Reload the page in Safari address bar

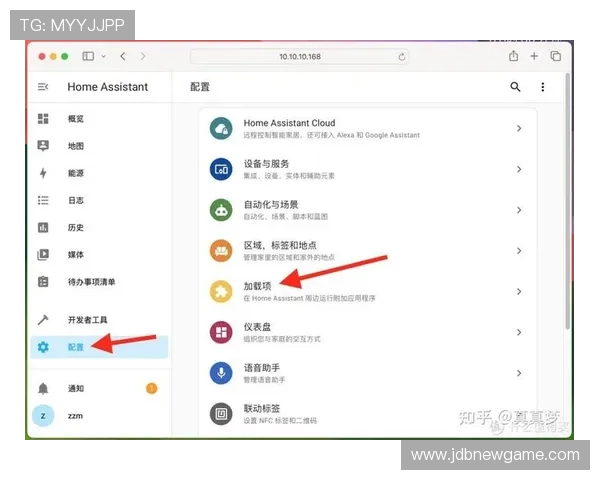pos(401,57)
